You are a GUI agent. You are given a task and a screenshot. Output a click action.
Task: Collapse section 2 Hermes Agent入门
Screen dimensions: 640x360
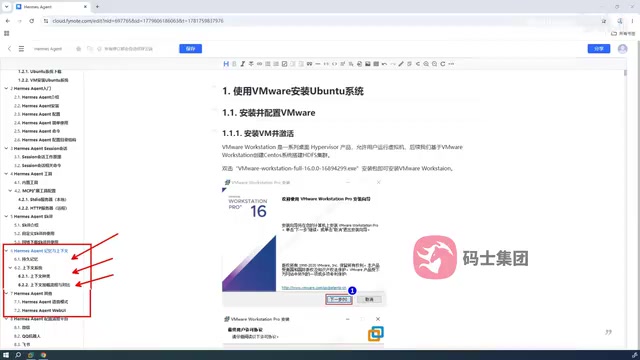(x=6, y=88)
